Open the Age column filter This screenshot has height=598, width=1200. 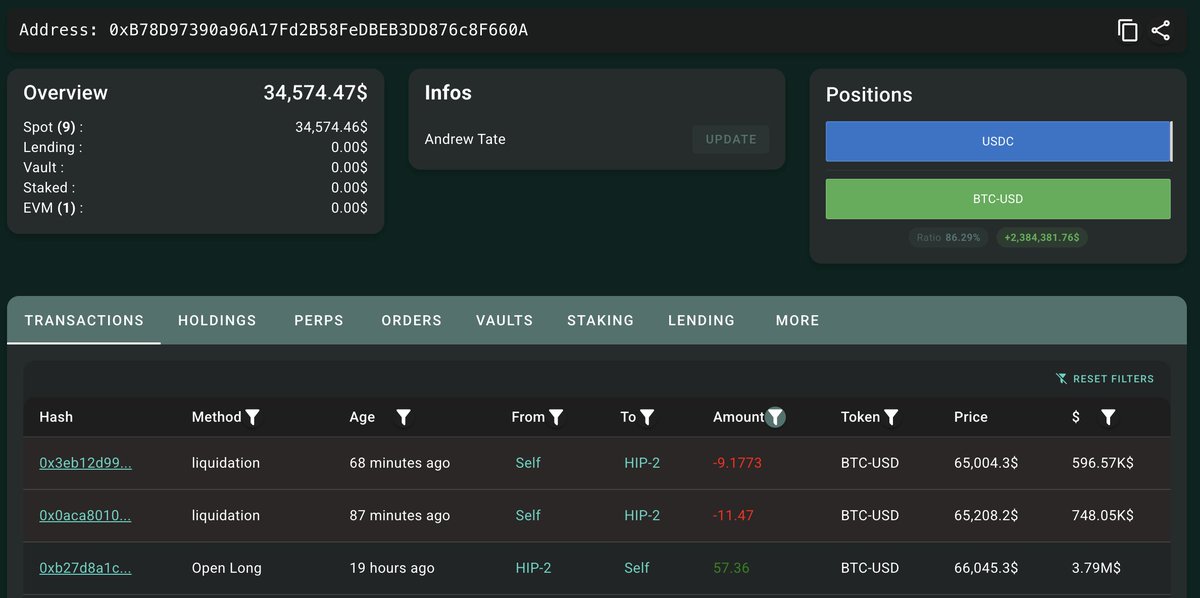(x=403, y=417)
